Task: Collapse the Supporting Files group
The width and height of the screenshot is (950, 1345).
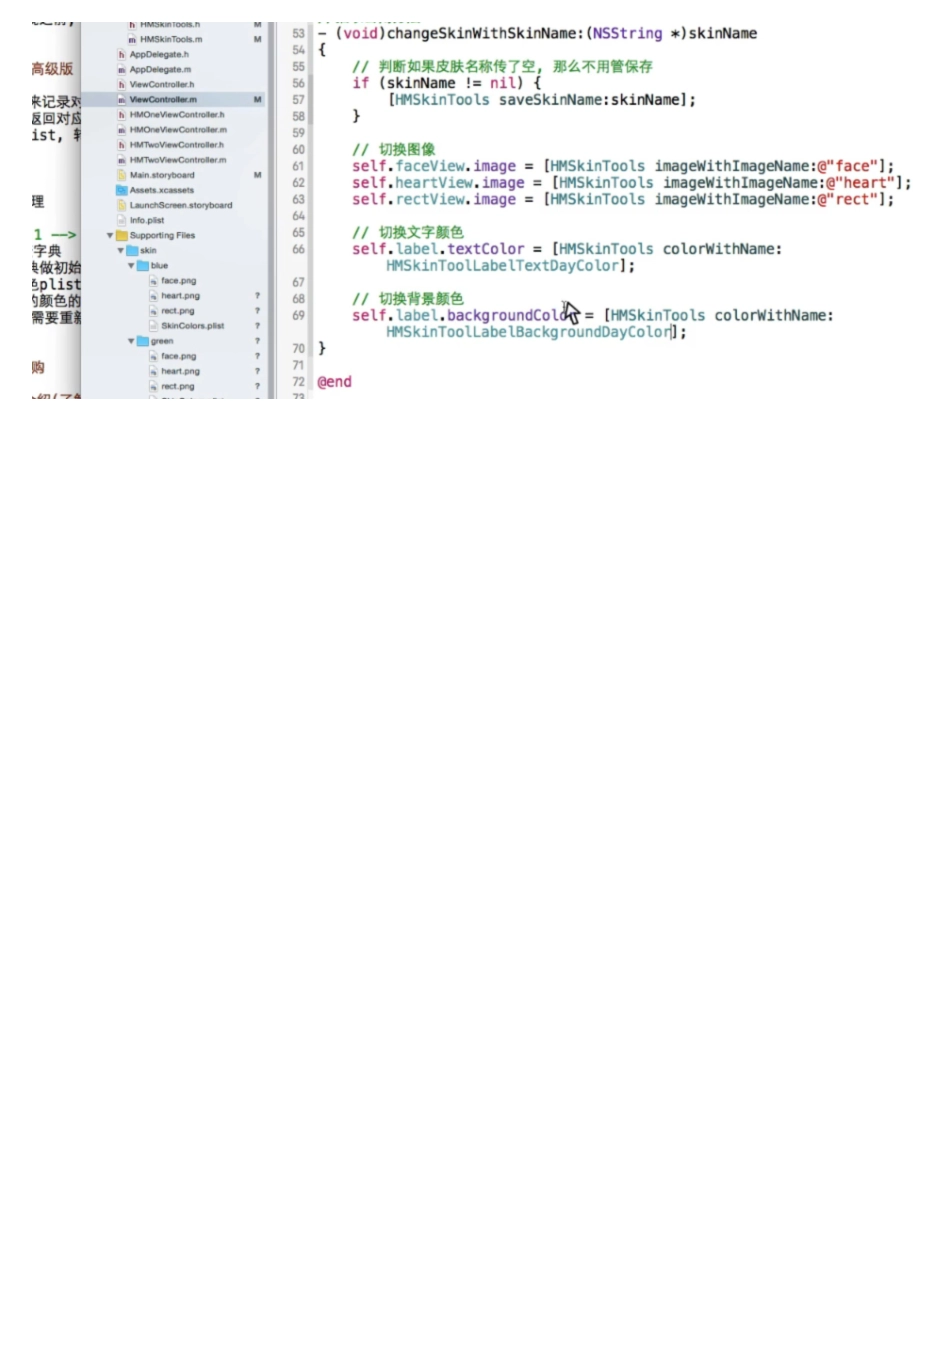Action: coord(110,235)
